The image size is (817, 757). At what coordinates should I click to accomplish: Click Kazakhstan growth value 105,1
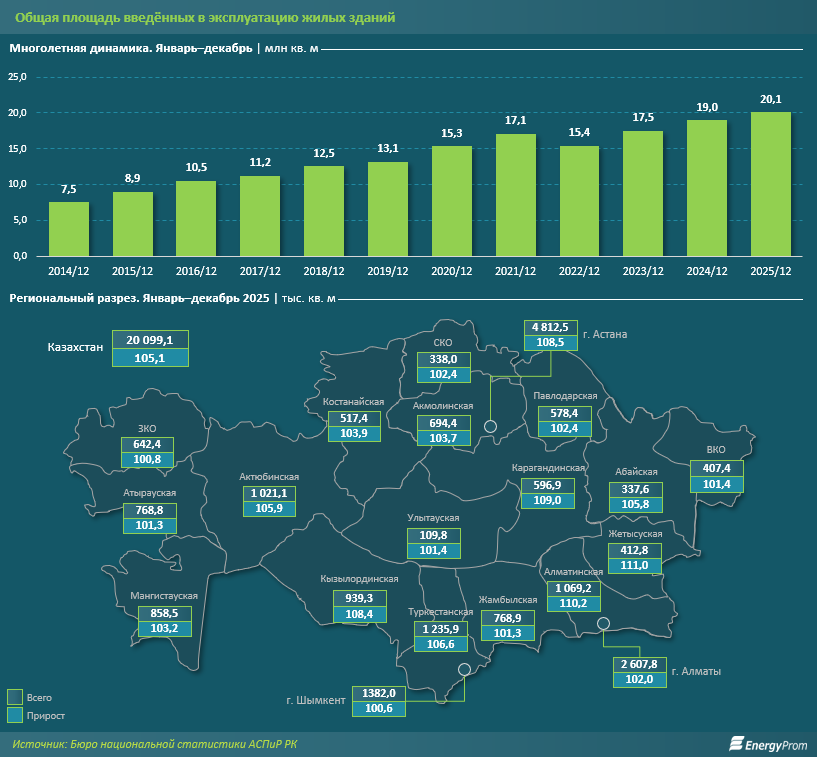tap(149, 358)
